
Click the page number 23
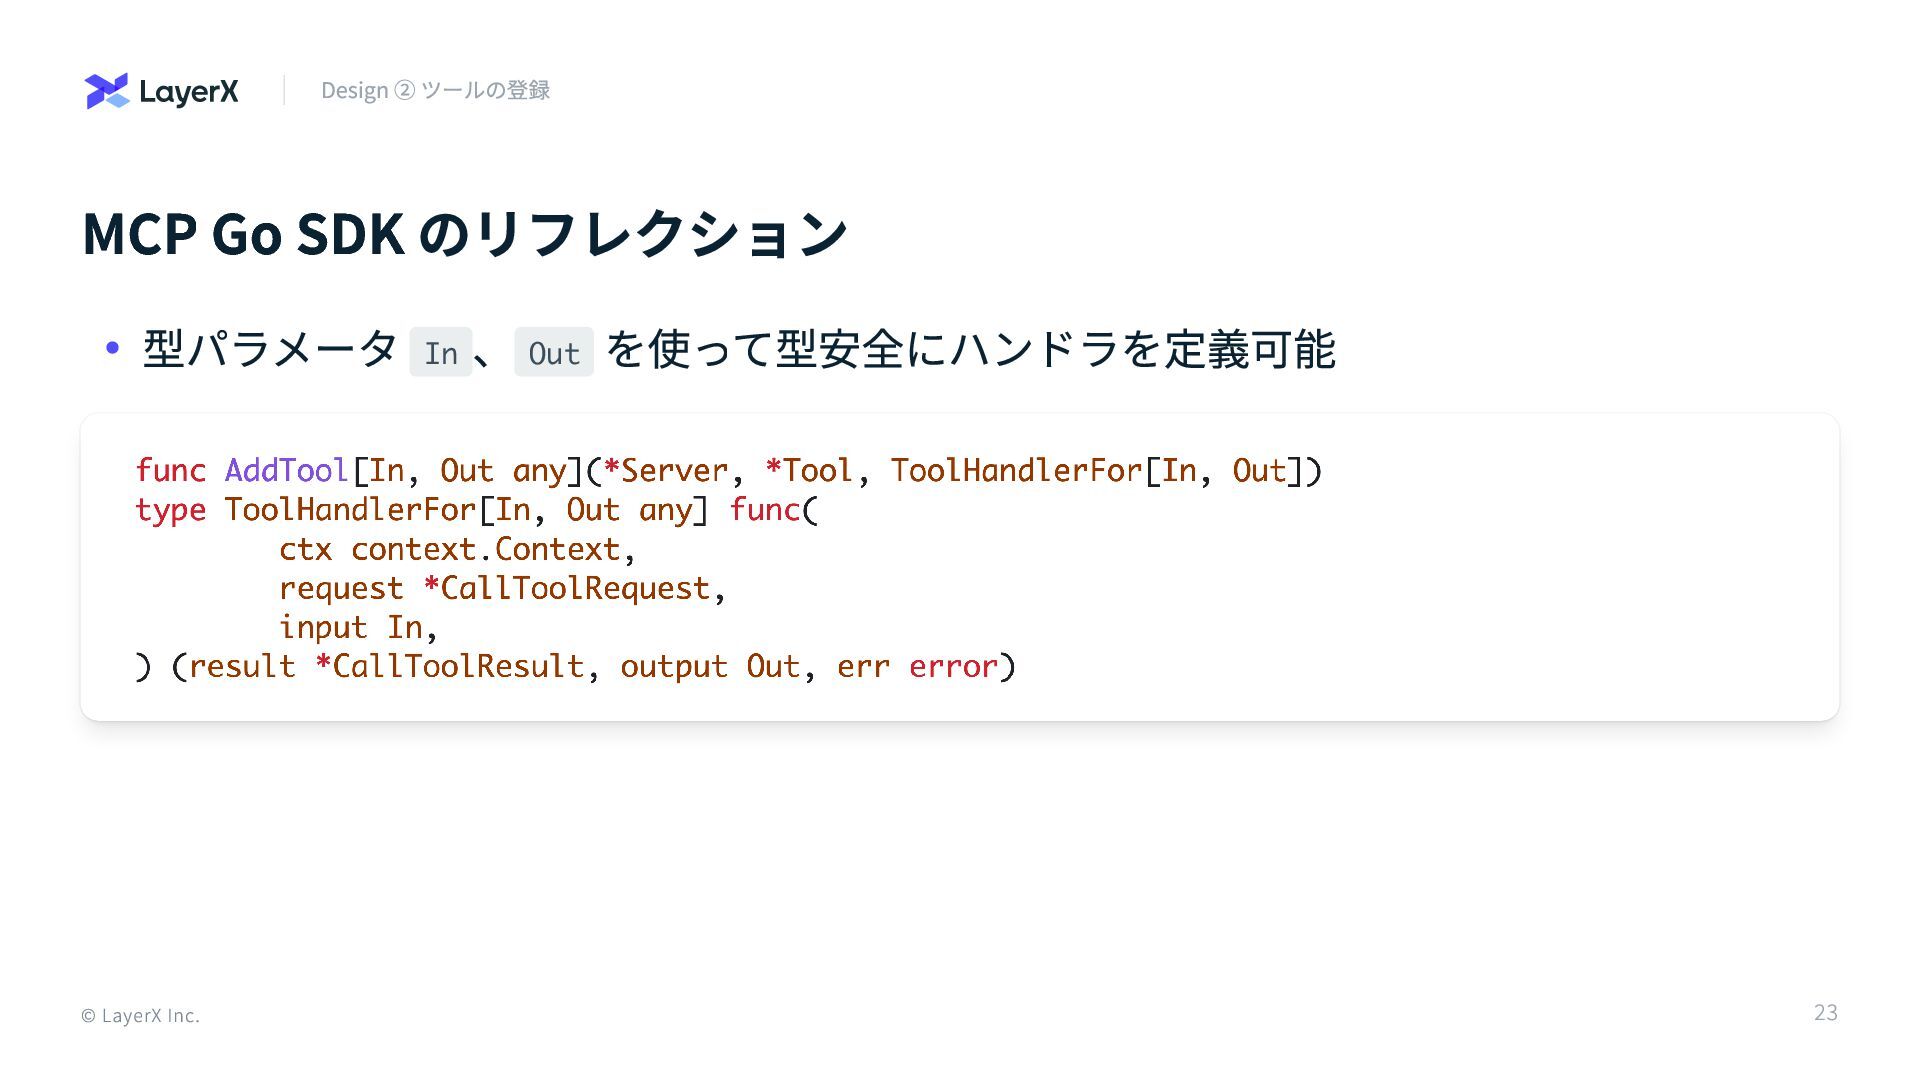pos(1825,1012)
